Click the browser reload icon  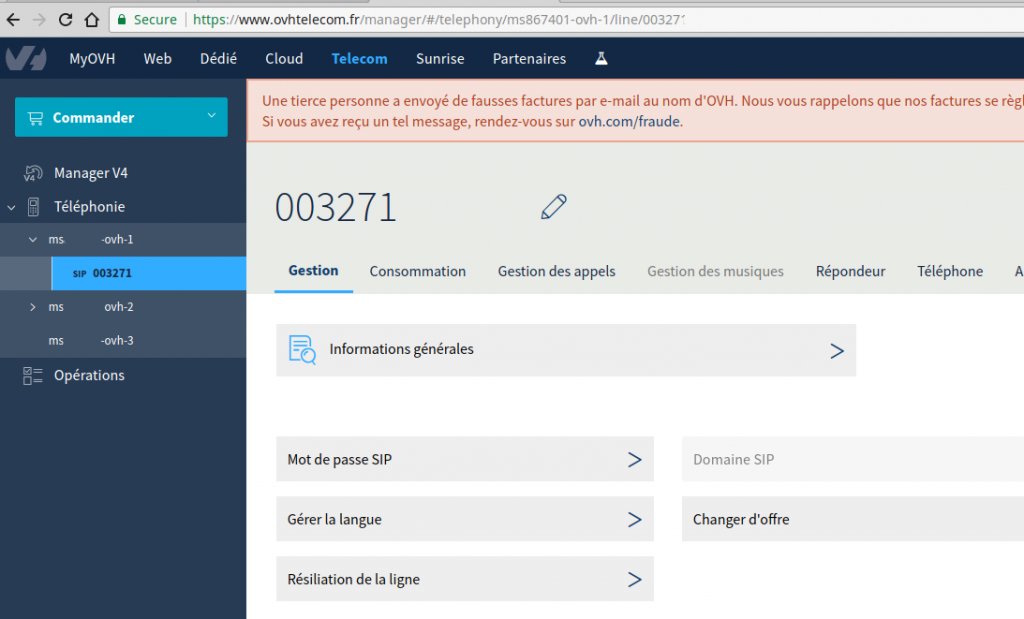[x=64, y=17]
